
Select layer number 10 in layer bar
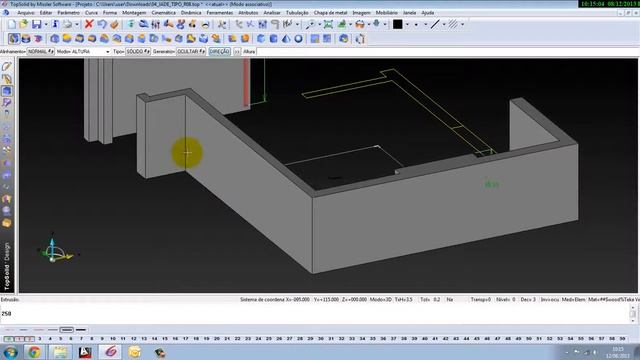coord(113,339)
